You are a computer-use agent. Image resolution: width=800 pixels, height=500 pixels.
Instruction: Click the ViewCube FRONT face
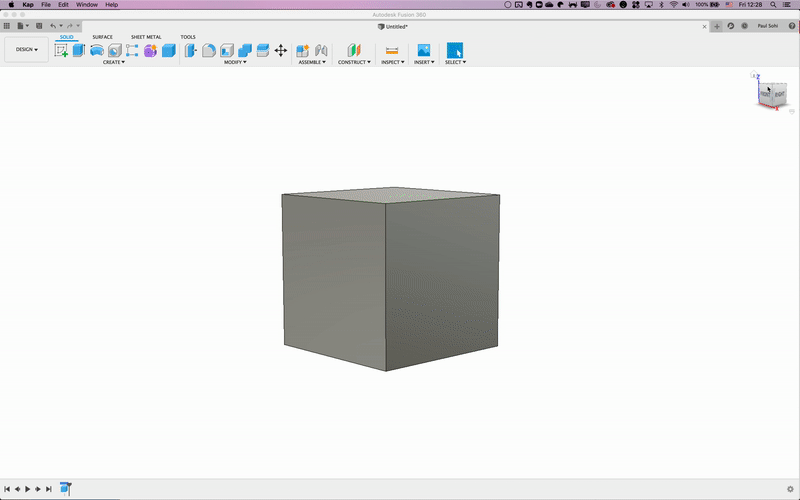(765, 94)
